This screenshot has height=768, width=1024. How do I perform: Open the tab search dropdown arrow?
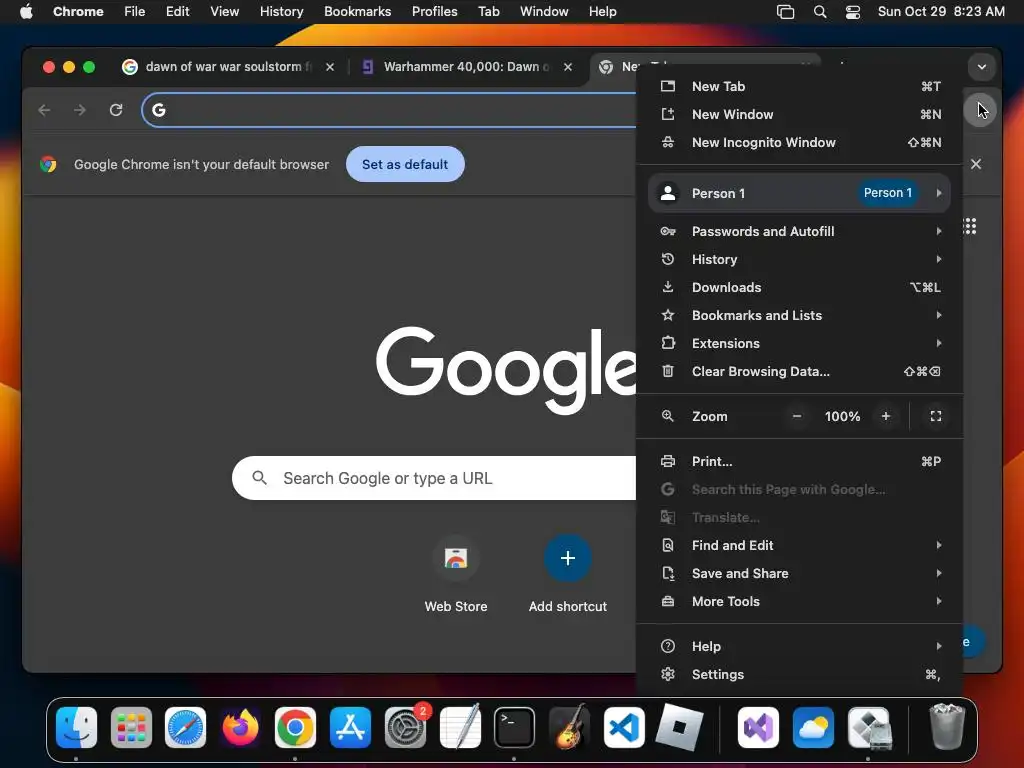[982, 67]
